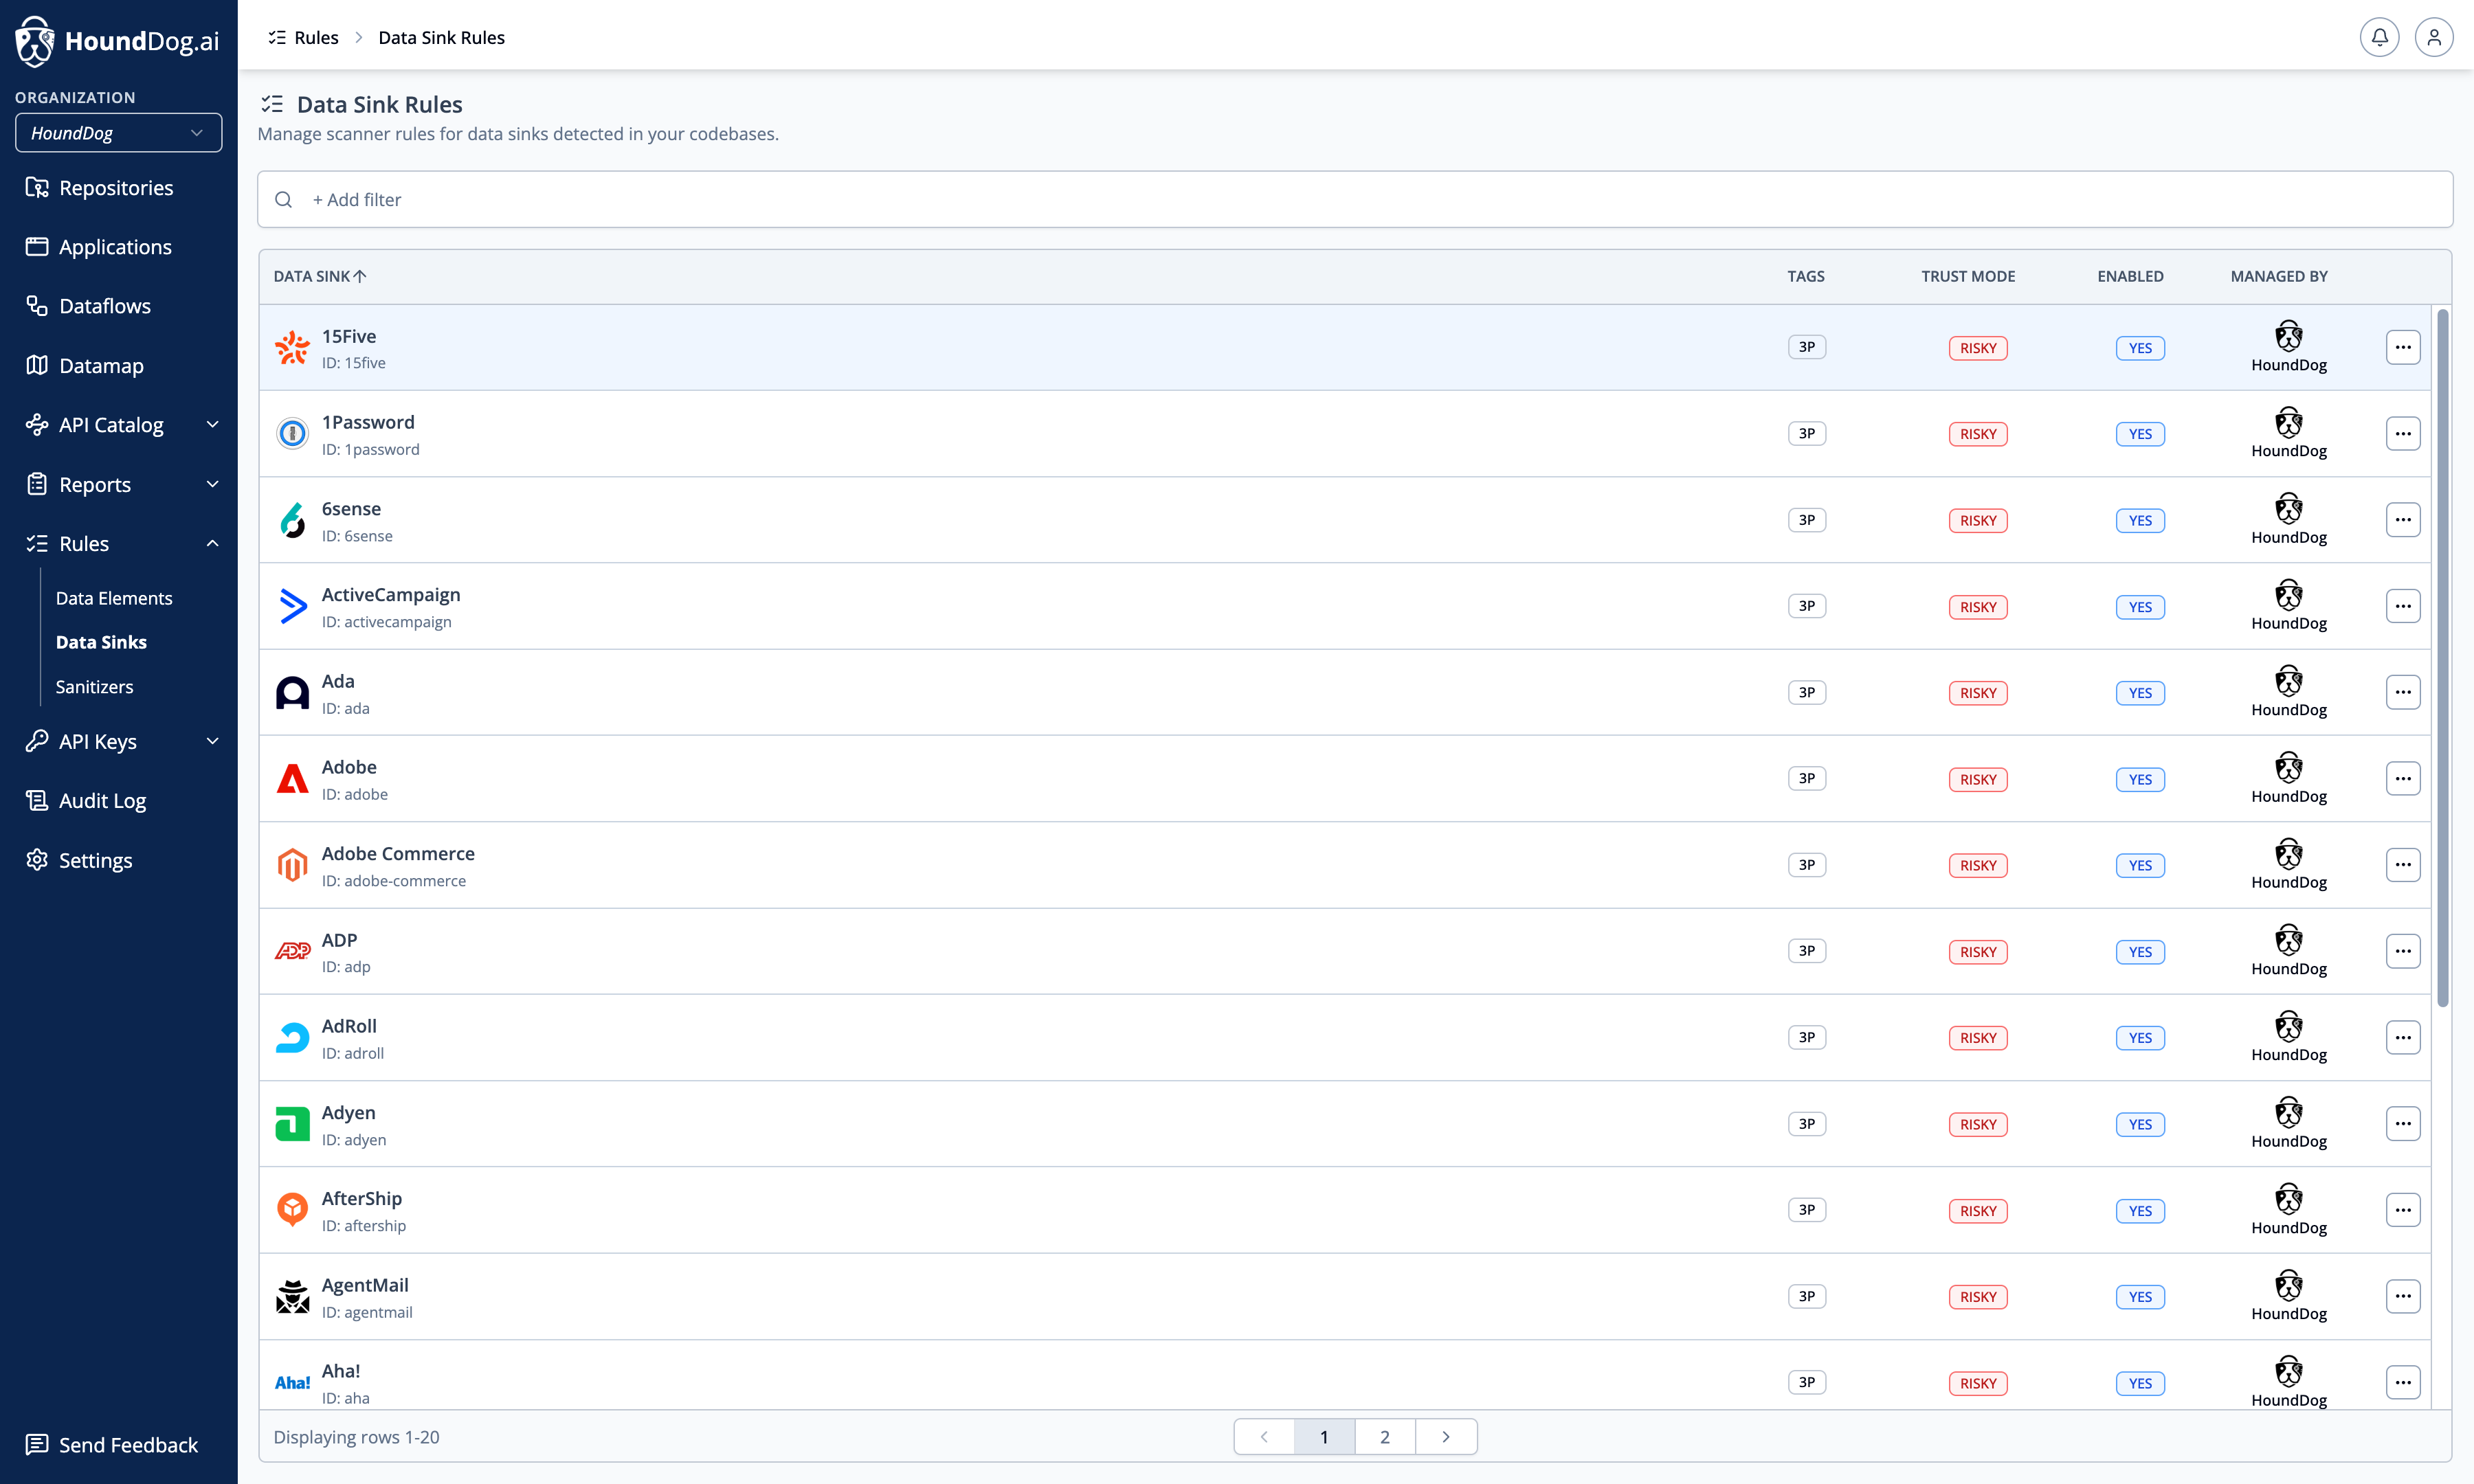
Task: Click the RISKY trust mode for 1Password
Action: pos(1978,434)
